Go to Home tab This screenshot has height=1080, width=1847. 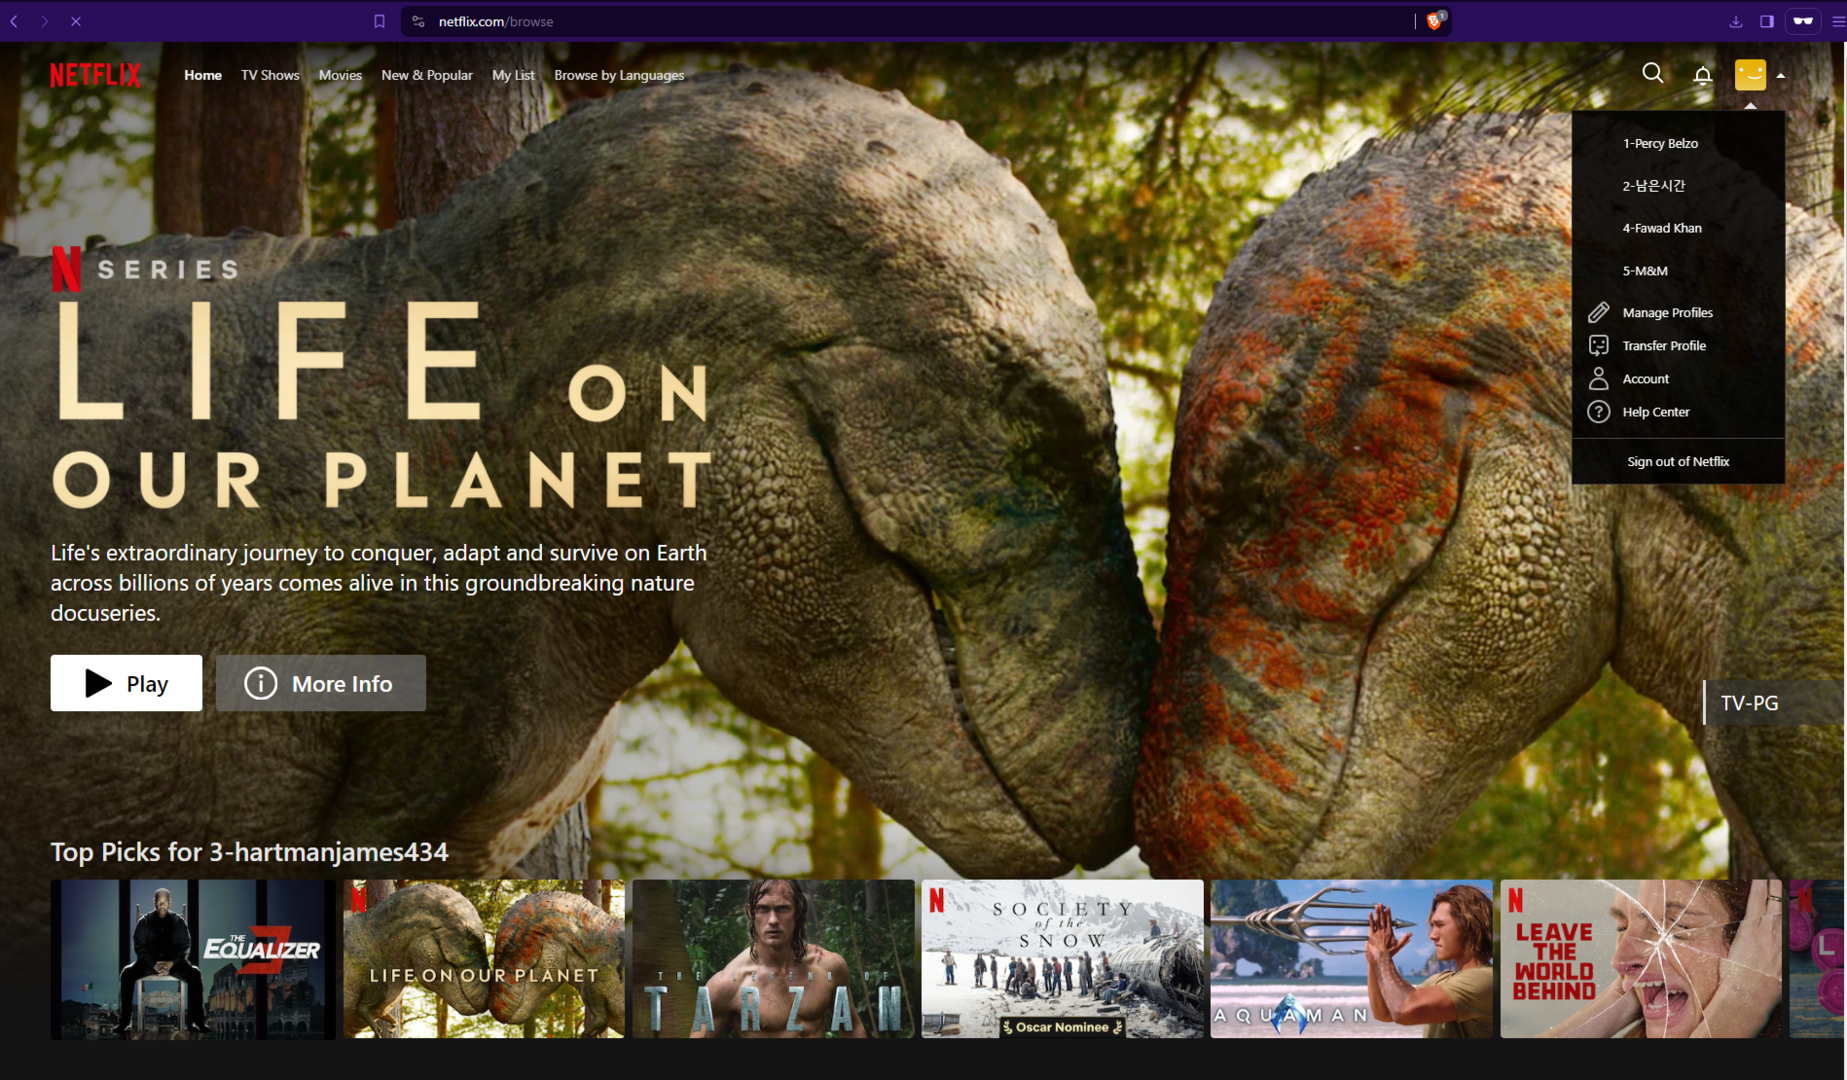(203, 75)
